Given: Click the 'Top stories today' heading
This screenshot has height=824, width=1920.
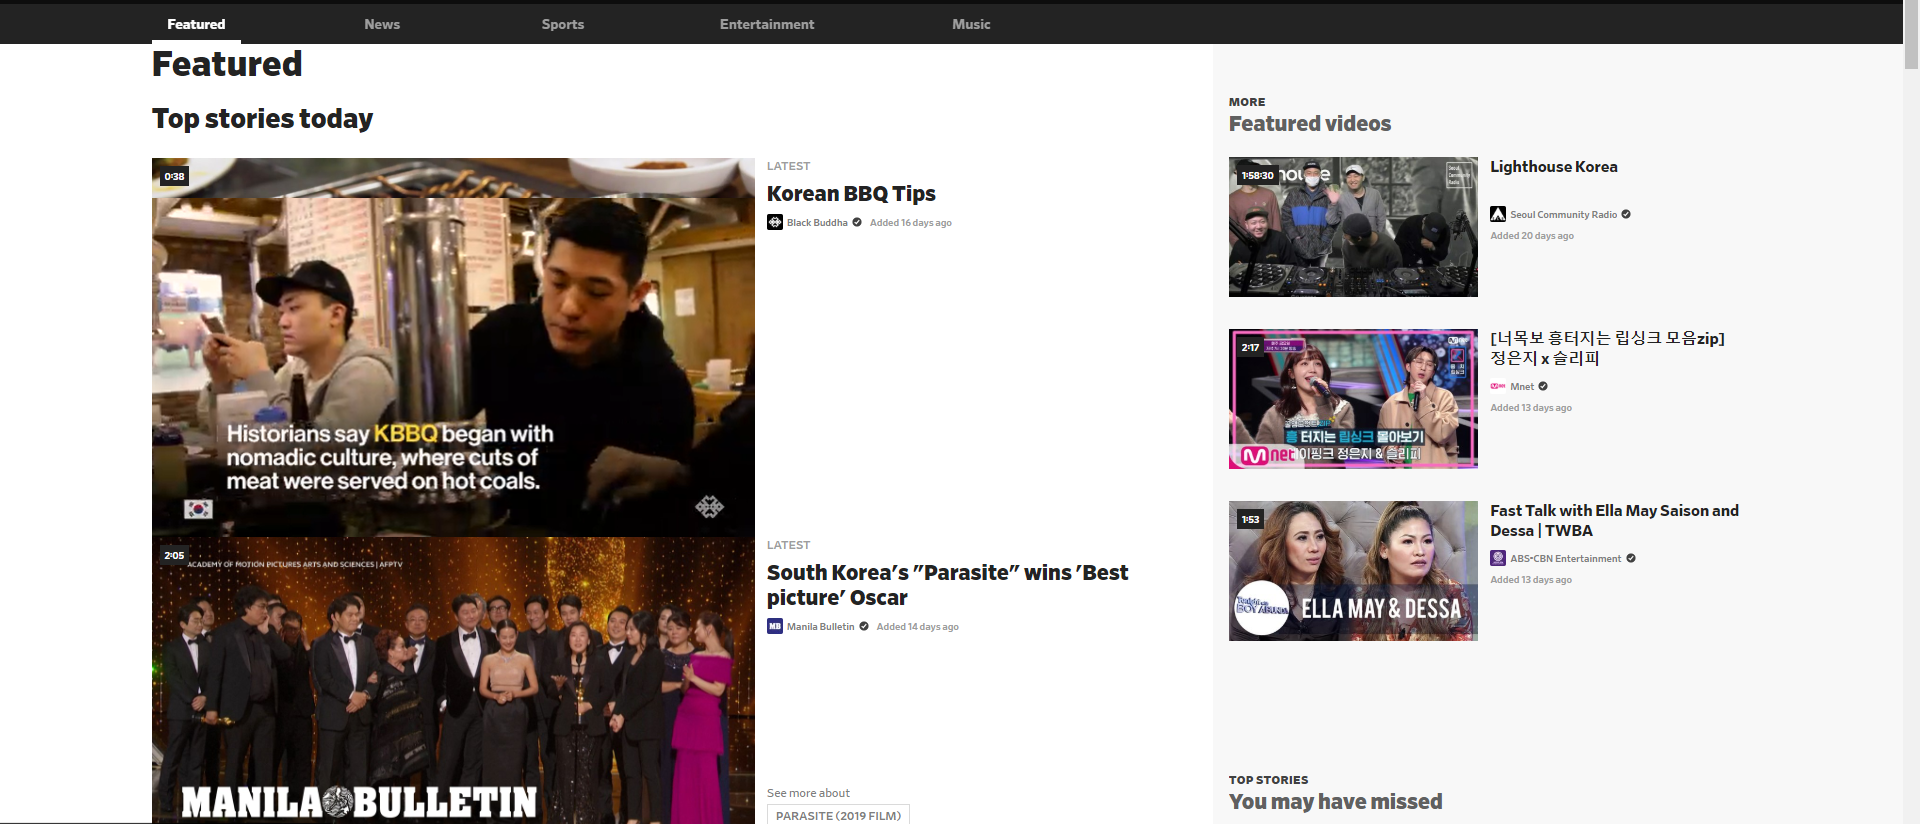Looking at the screenshot, I should [262, 119].
